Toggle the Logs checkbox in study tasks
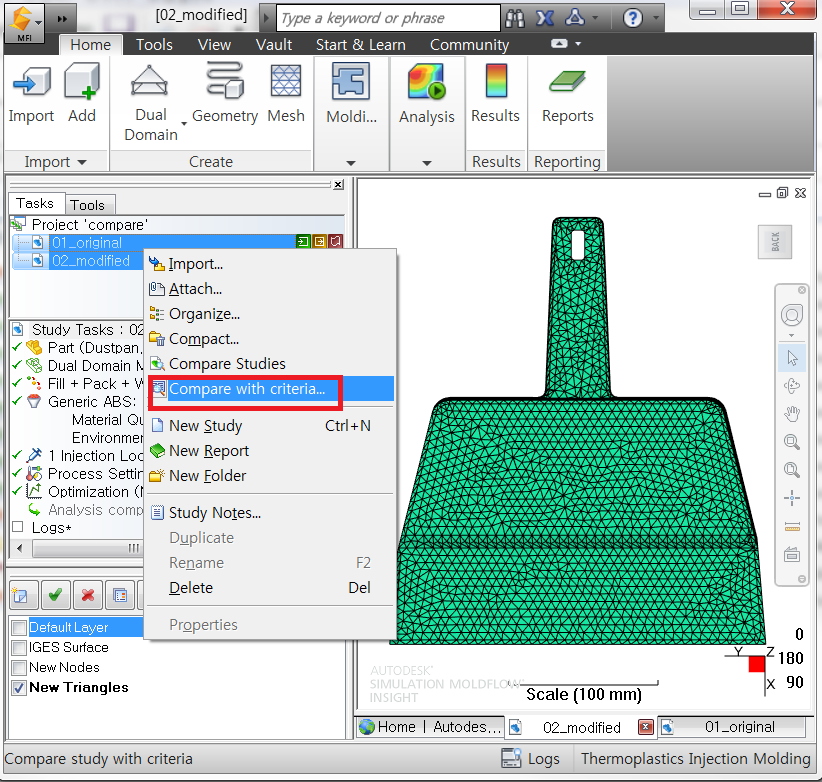Image resolution: width=822 pixels, height=782 pixels. click(x=18, y=527)
